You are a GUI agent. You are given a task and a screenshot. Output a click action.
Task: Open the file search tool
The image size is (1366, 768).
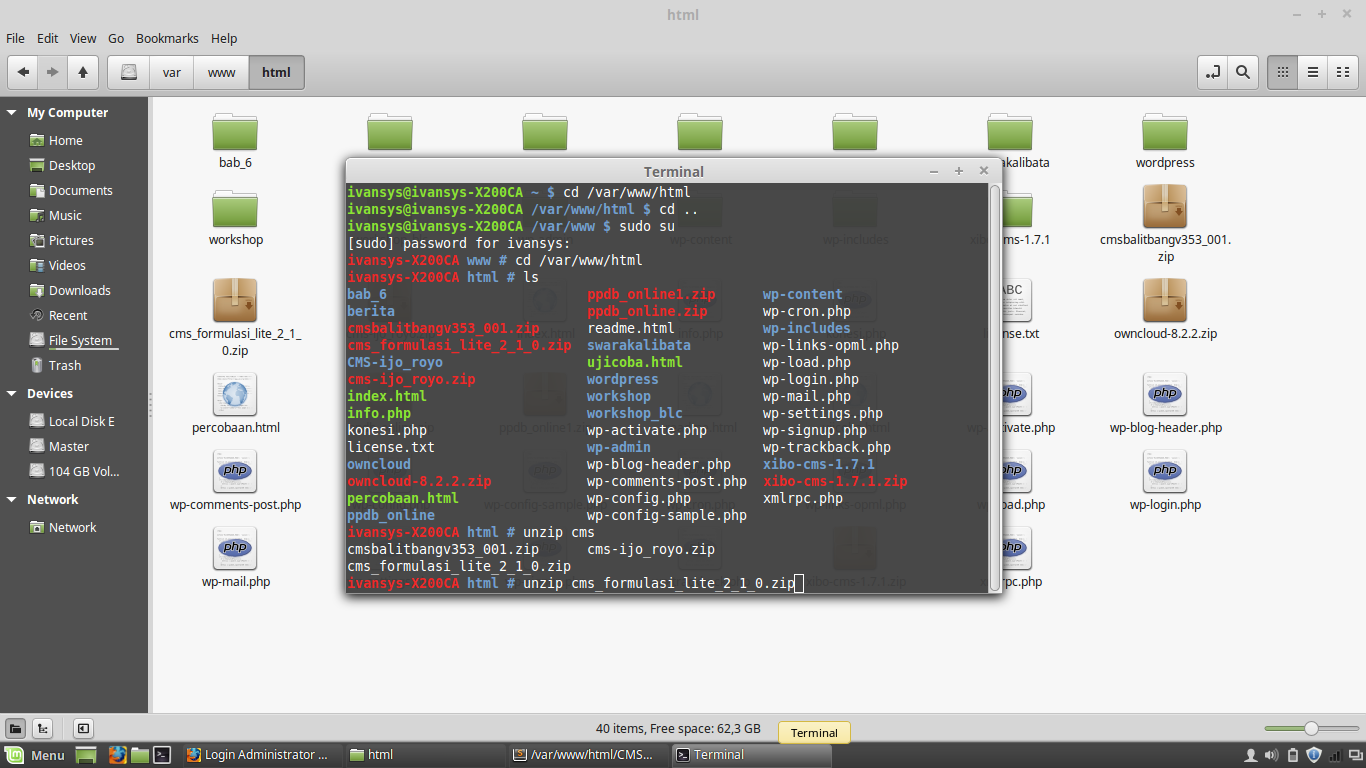(x=1242, y=72)
